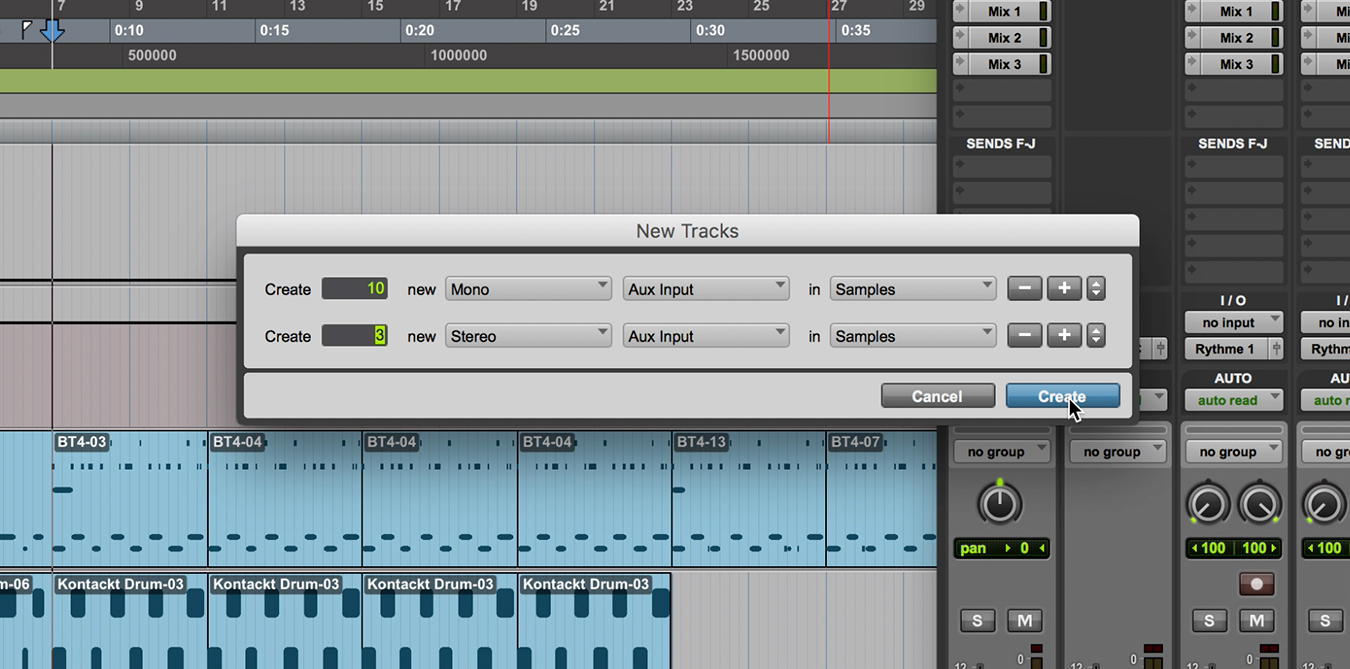Click send selector arrow beside Mix 3, pan 0 channel
Image resolution: width=1350 pixels, height=669 pixels.
pyautogui.click(x=961, y=64)
